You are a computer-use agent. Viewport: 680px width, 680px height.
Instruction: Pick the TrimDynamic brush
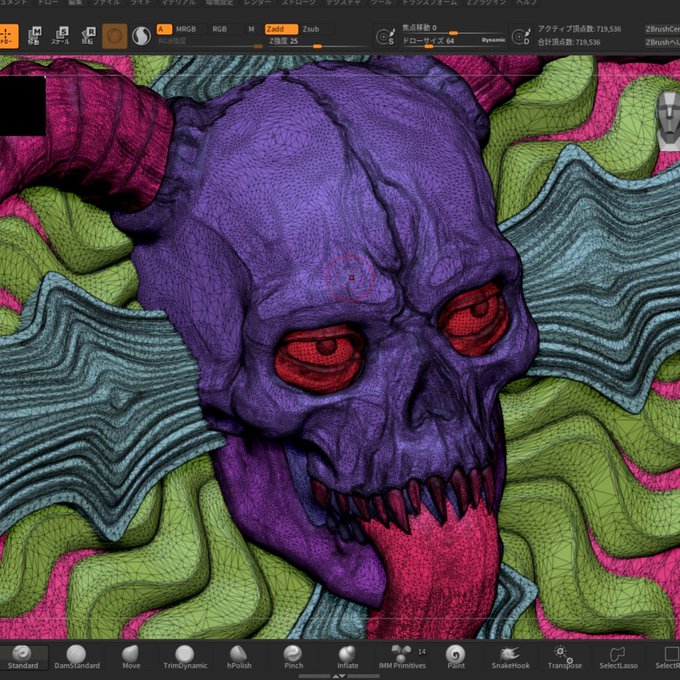(185, 656)
